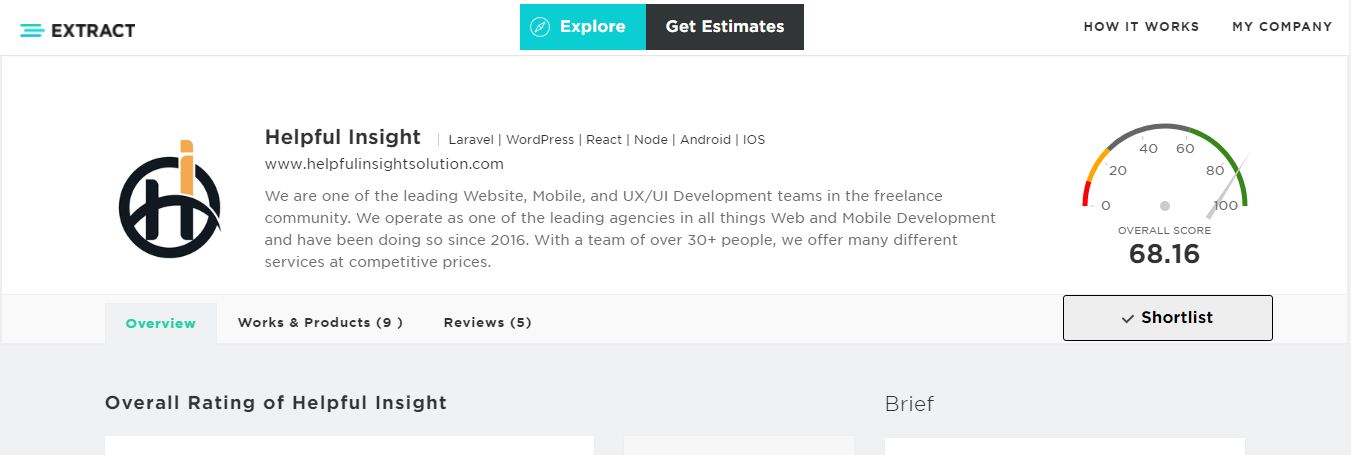Open the My Company menu item
Viewport: 1351px width, 455px height.
point(1282,27)
